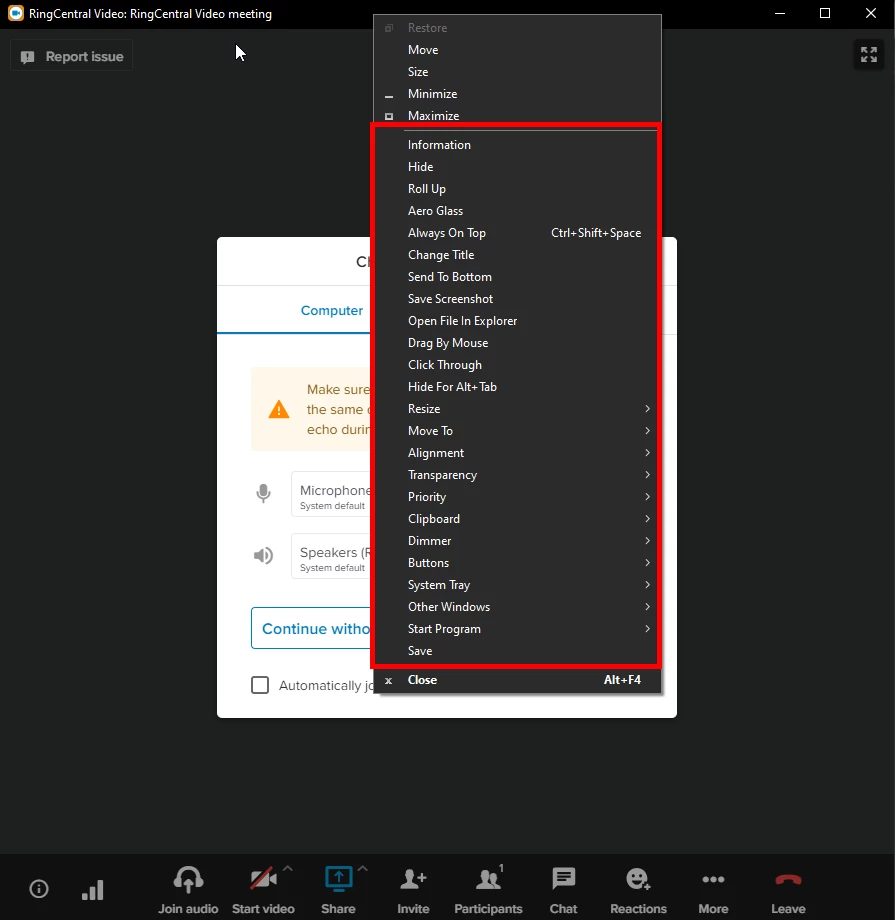
Task: Expand the System Tray submenu
Action: (518, 584)
